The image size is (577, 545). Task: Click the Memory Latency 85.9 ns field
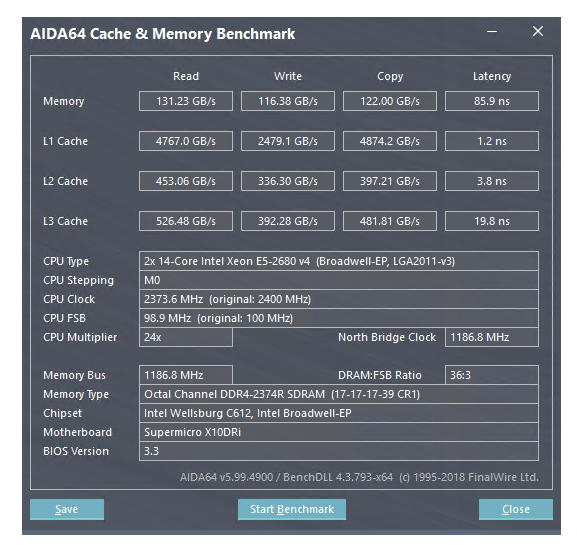pos(492,101)
